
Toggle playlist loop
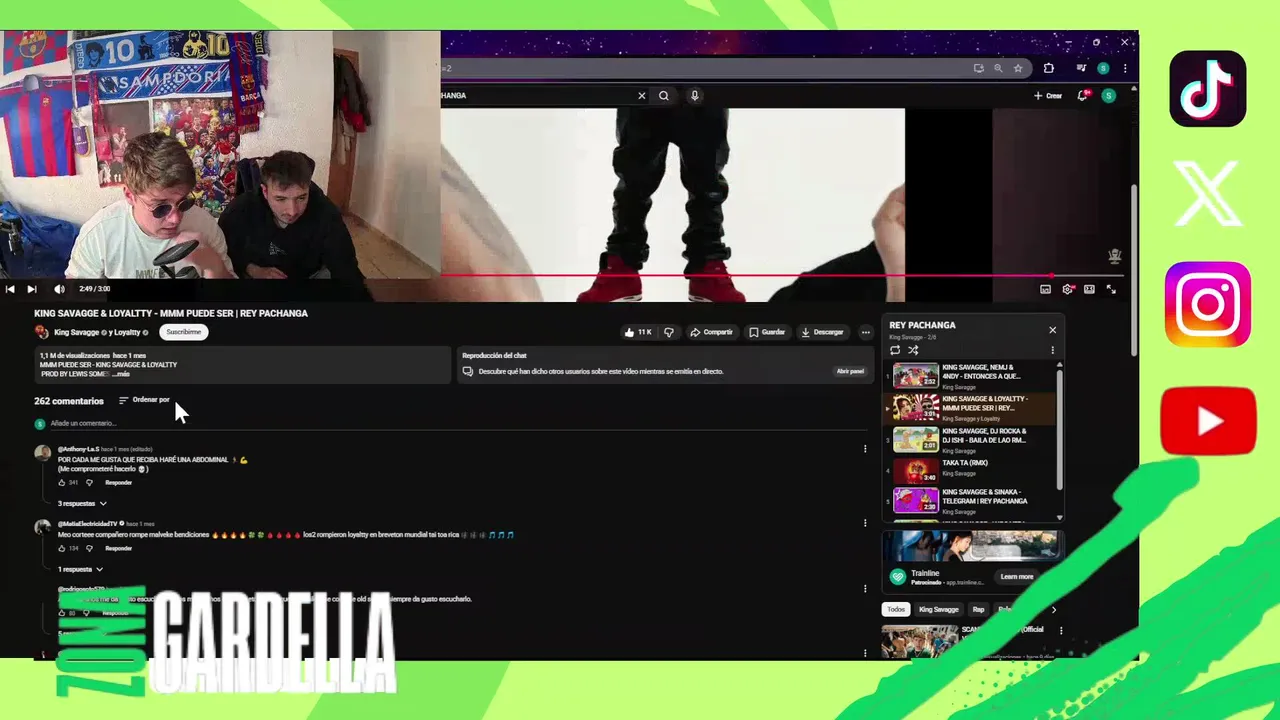(895, 350)
